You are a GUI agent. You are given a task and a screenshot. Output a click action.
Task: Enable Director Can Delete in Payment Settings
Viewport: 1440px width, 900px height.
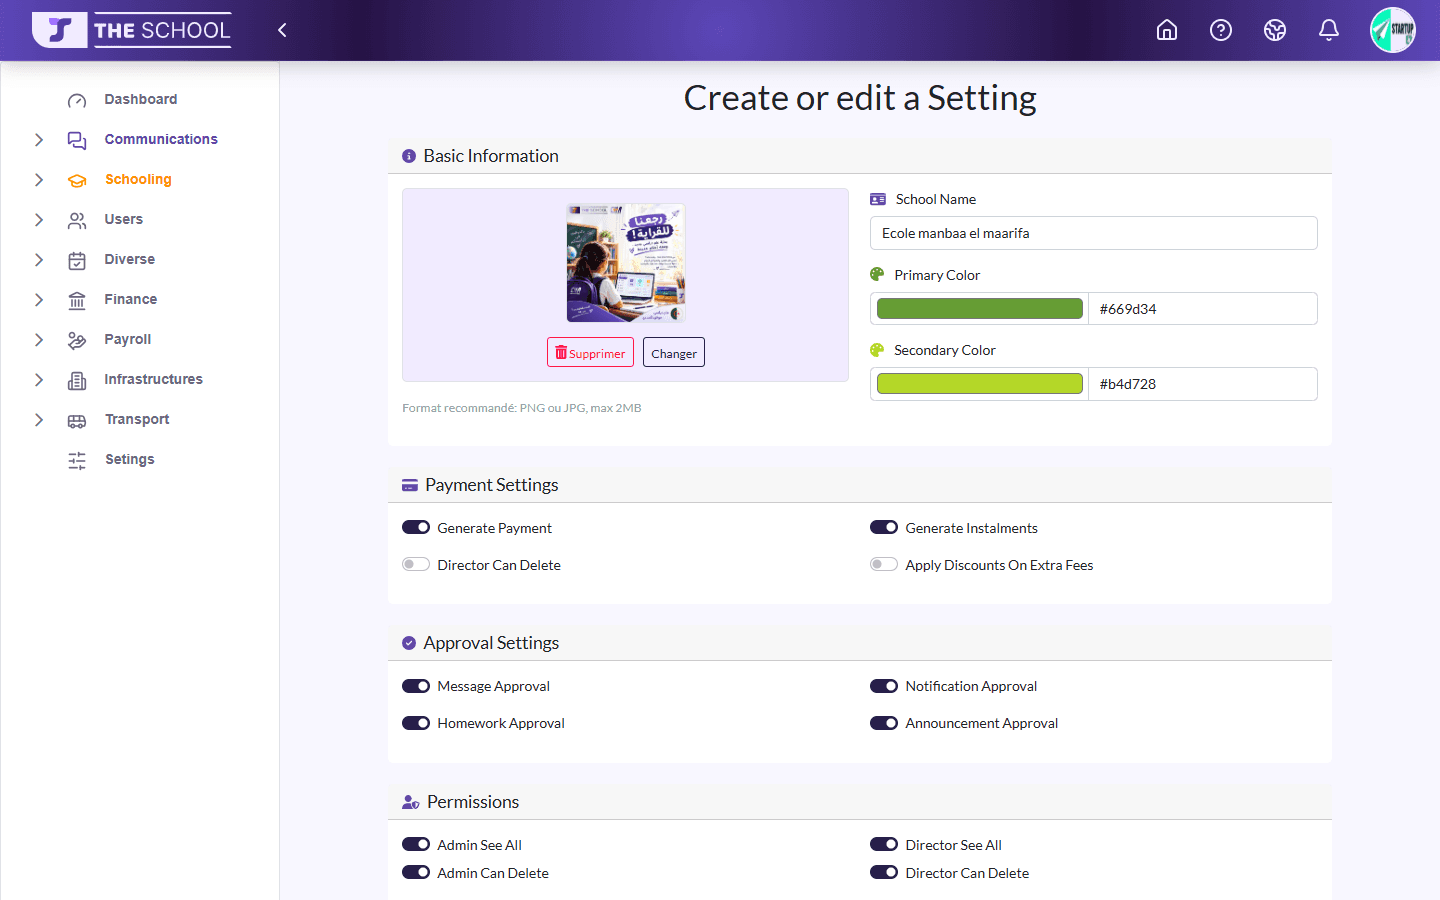pyautogui.click(x=416, y=564)
